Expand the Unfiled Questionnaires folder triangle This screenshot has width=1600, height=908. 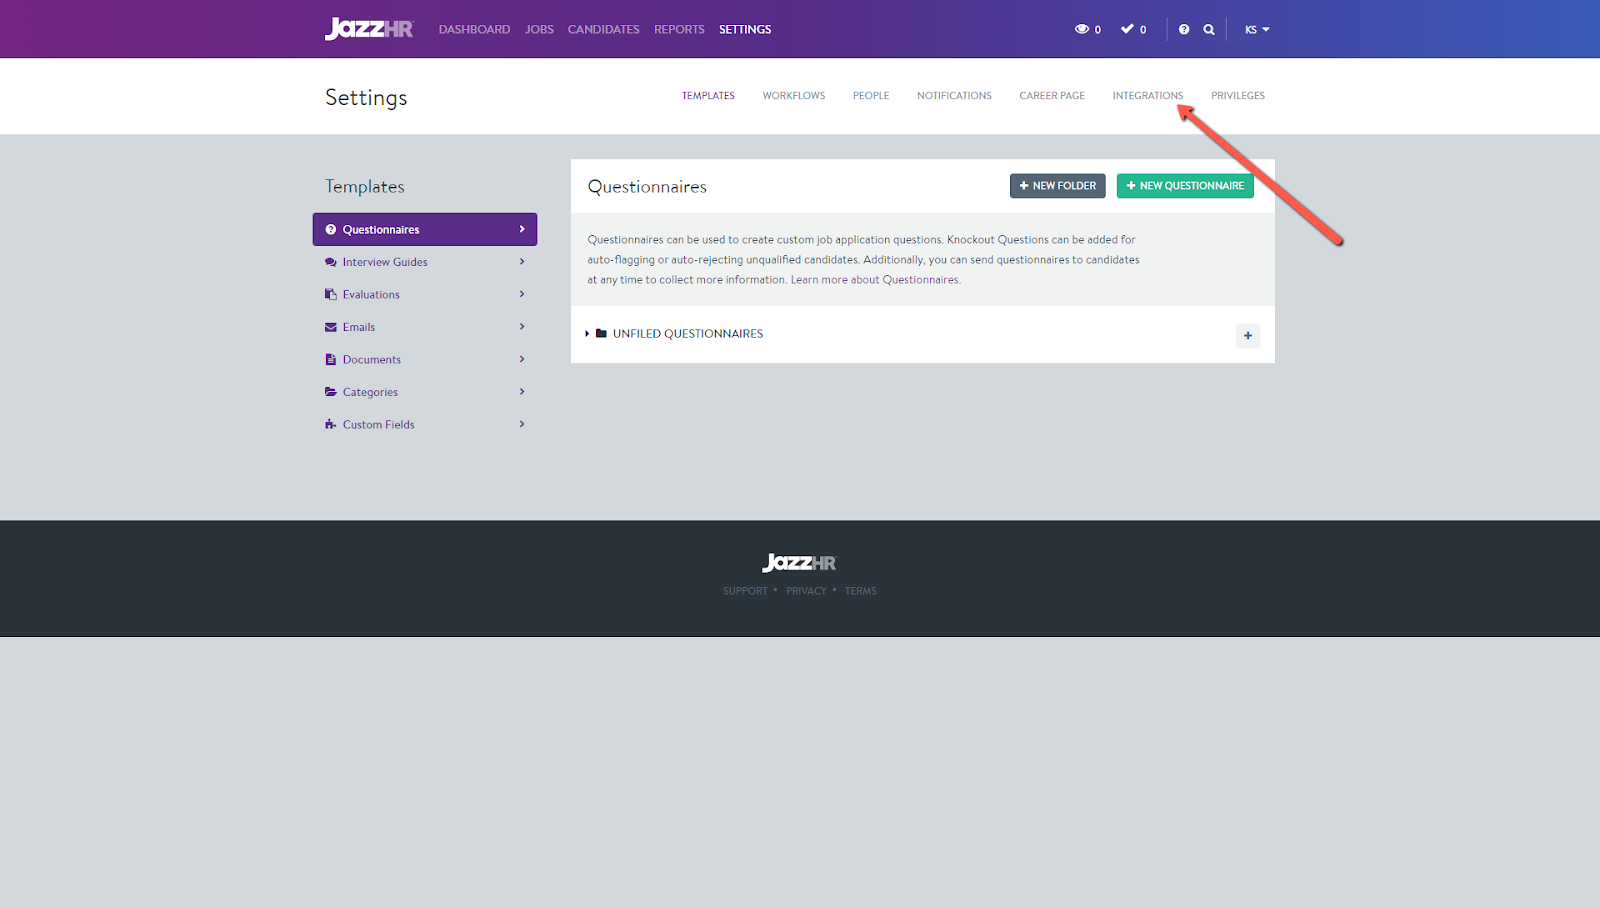(x=587, y=334)
